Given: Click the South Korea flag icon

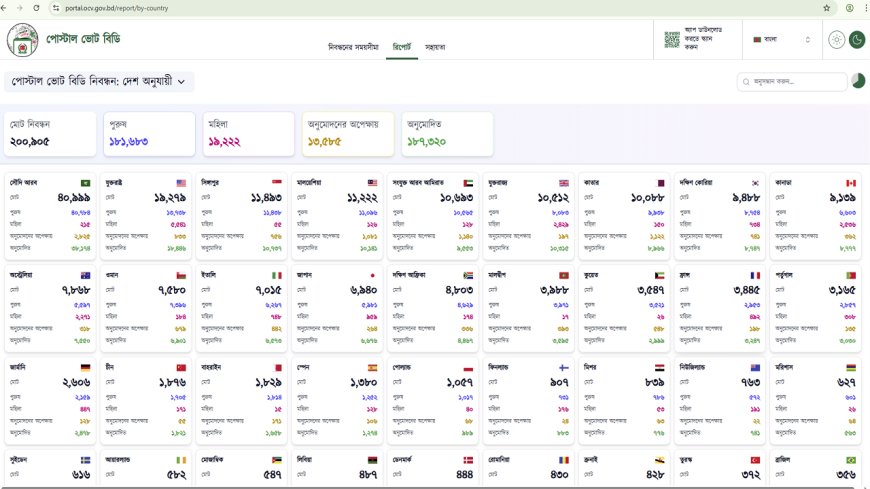Looking at the screenshot, I should [755, 183].
